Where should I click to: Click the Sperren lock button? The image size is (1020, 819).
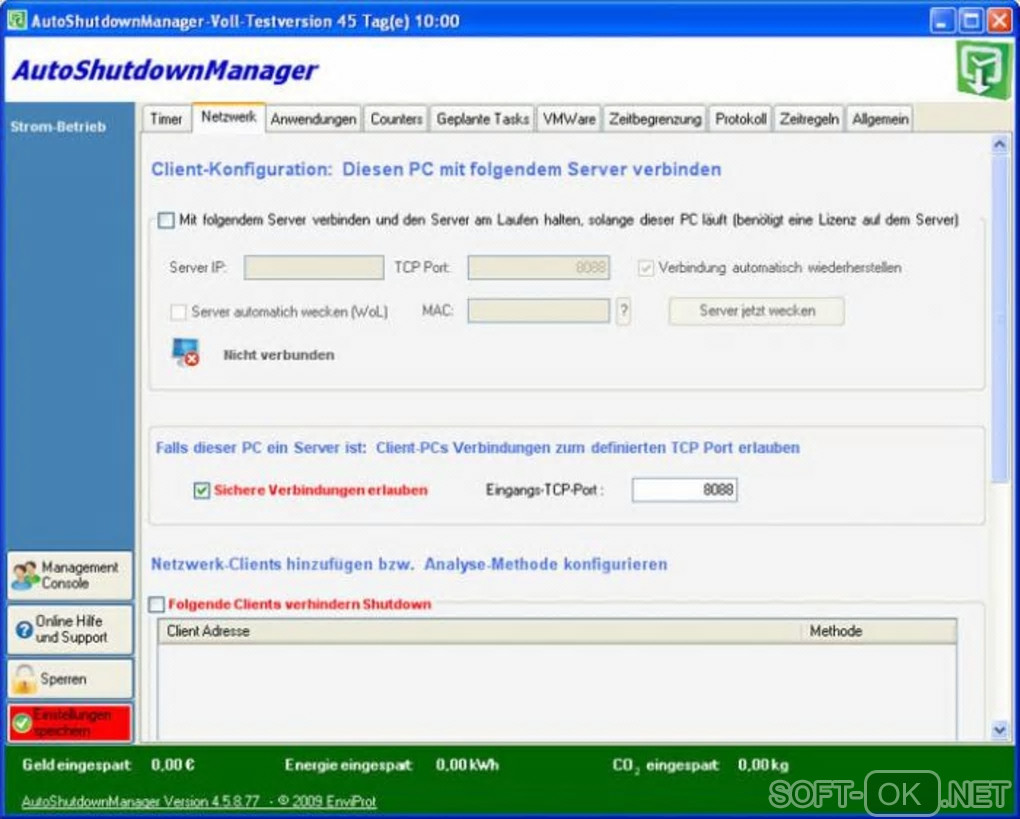coord(70,678)
